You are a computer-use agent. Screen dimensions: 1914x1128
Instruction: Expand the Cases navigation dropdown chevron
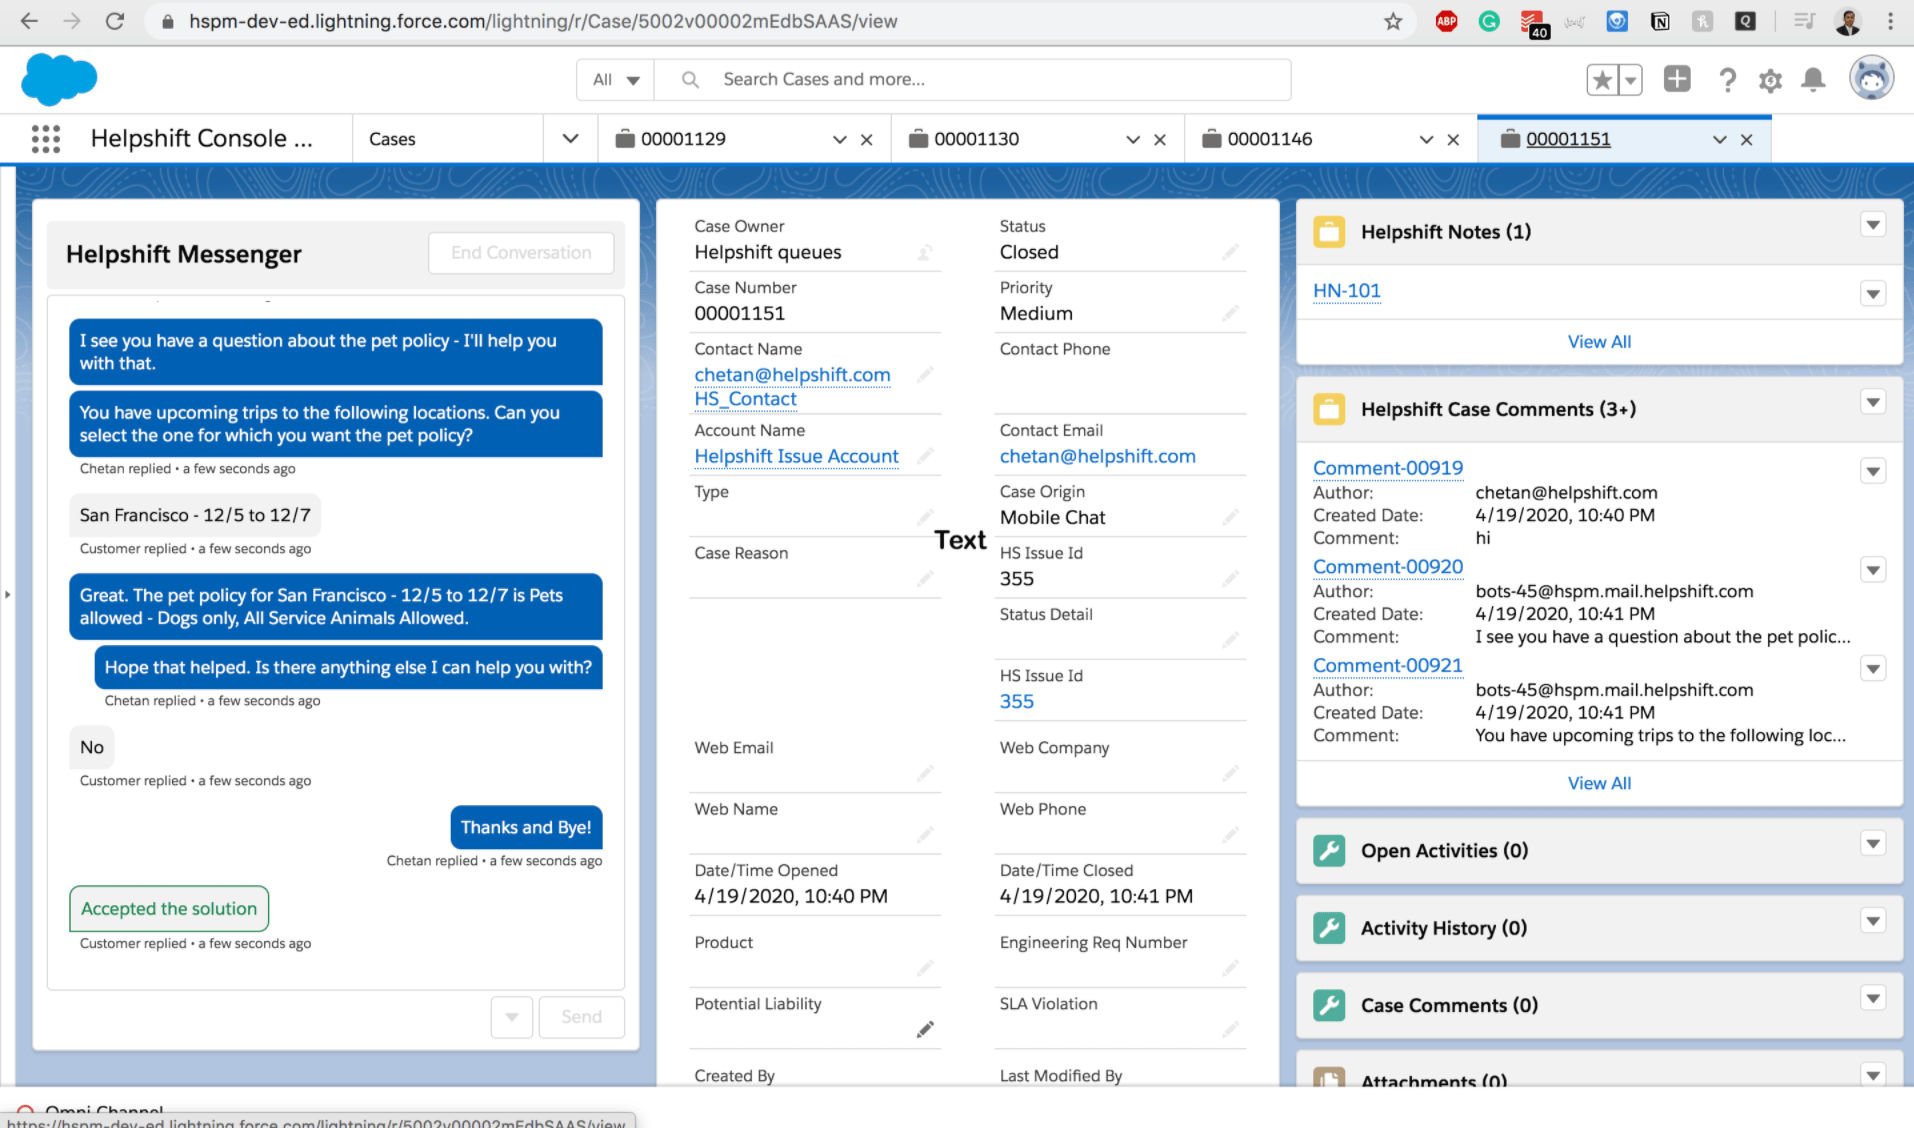point(570,139)
